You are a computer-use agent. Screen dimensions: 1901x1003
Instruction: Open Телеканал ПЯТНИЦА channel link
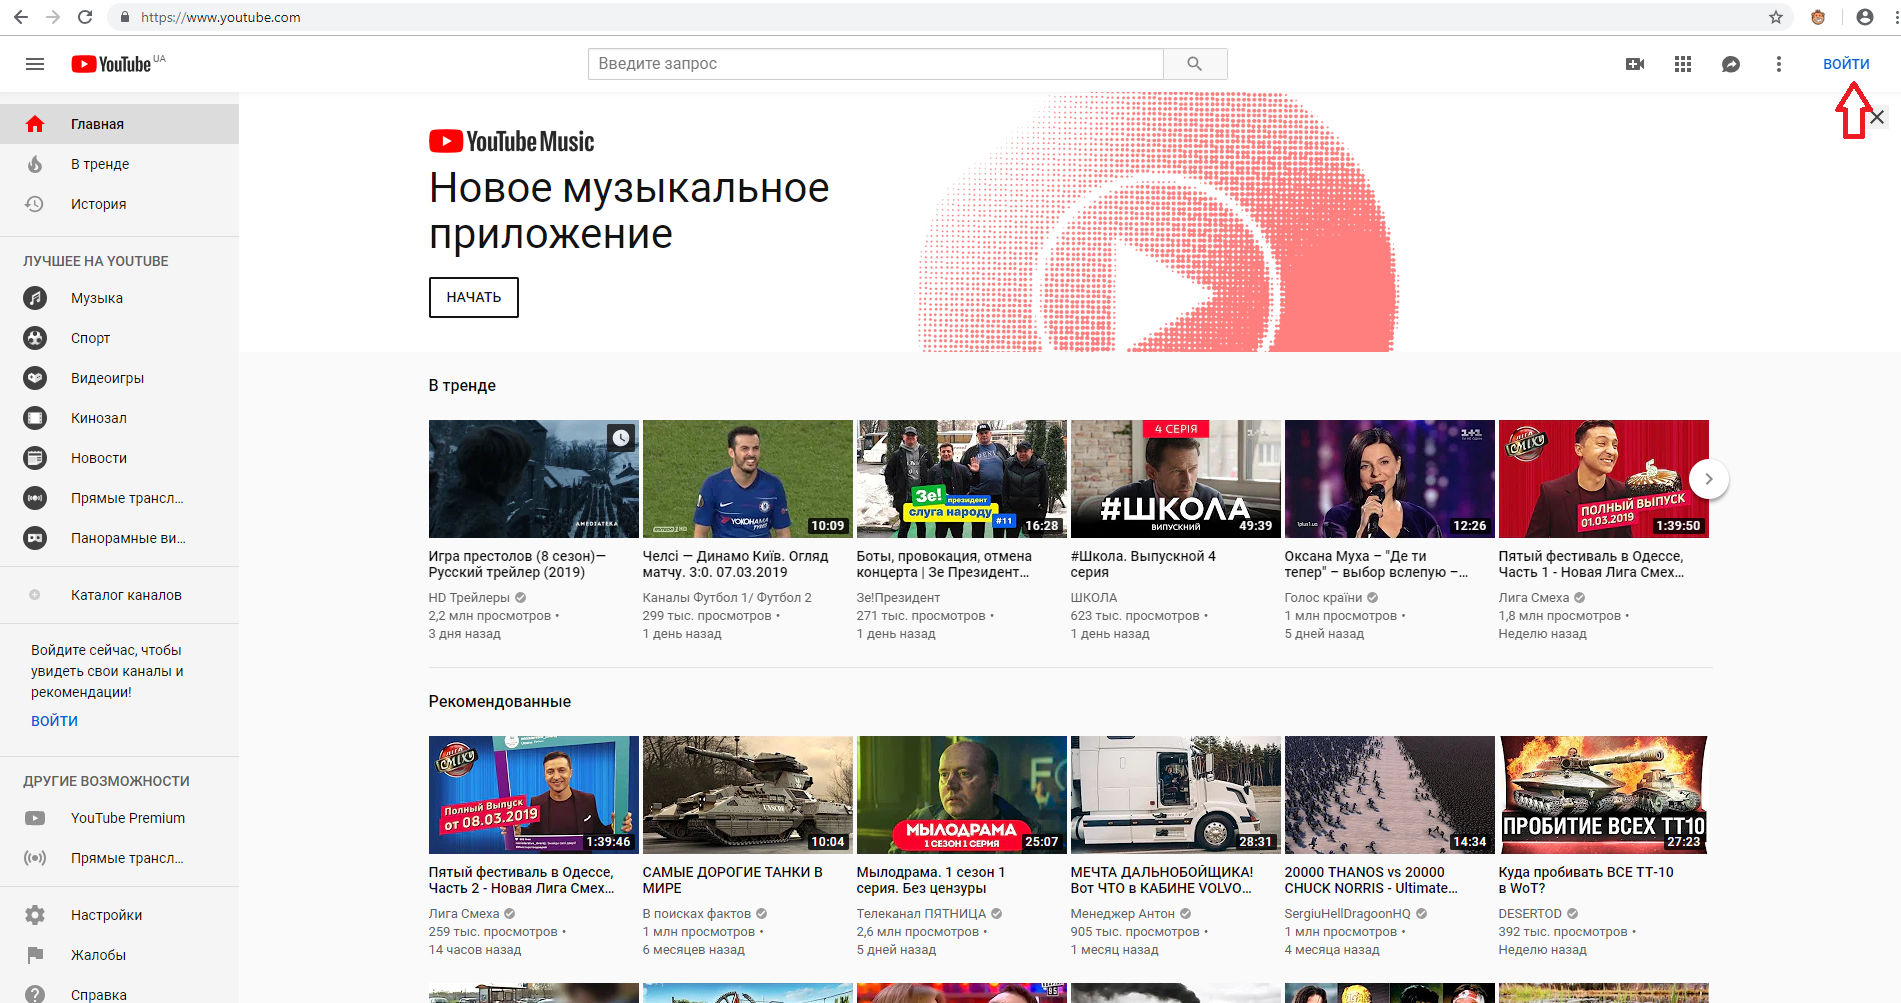pyautogui.click(x=921, y=914)
